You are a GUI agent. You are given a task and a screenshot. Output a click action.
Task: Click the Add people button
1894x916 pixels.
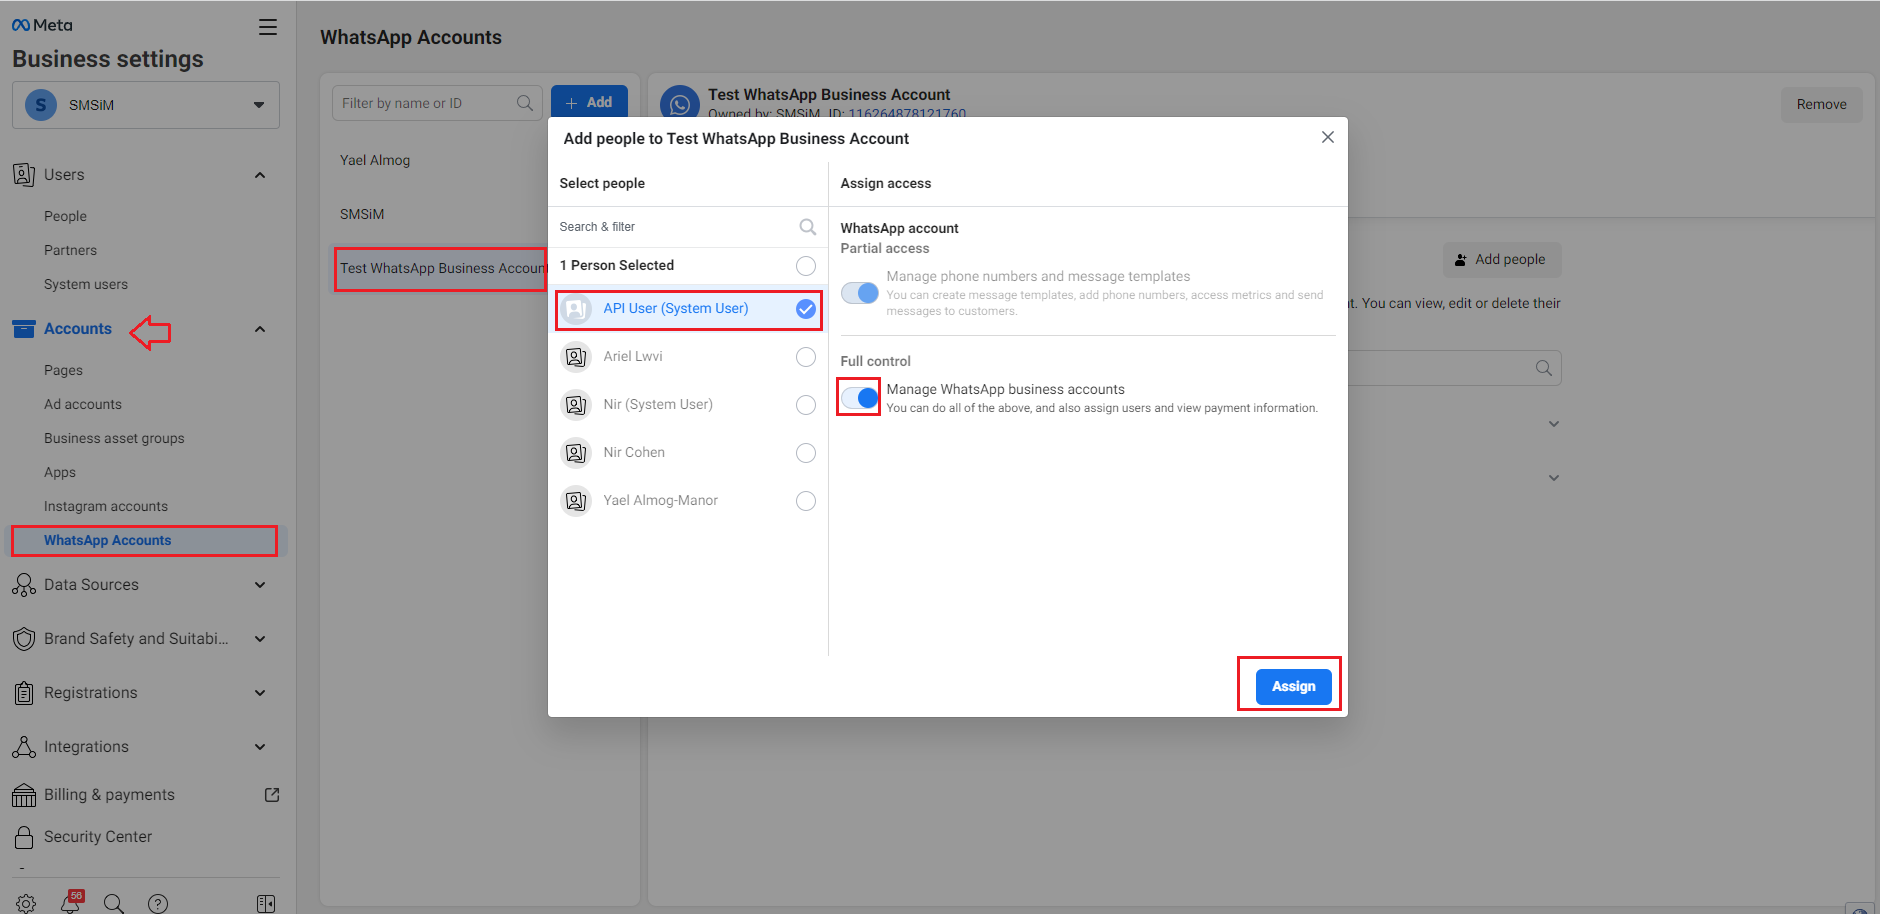[x=1501, y=259]
